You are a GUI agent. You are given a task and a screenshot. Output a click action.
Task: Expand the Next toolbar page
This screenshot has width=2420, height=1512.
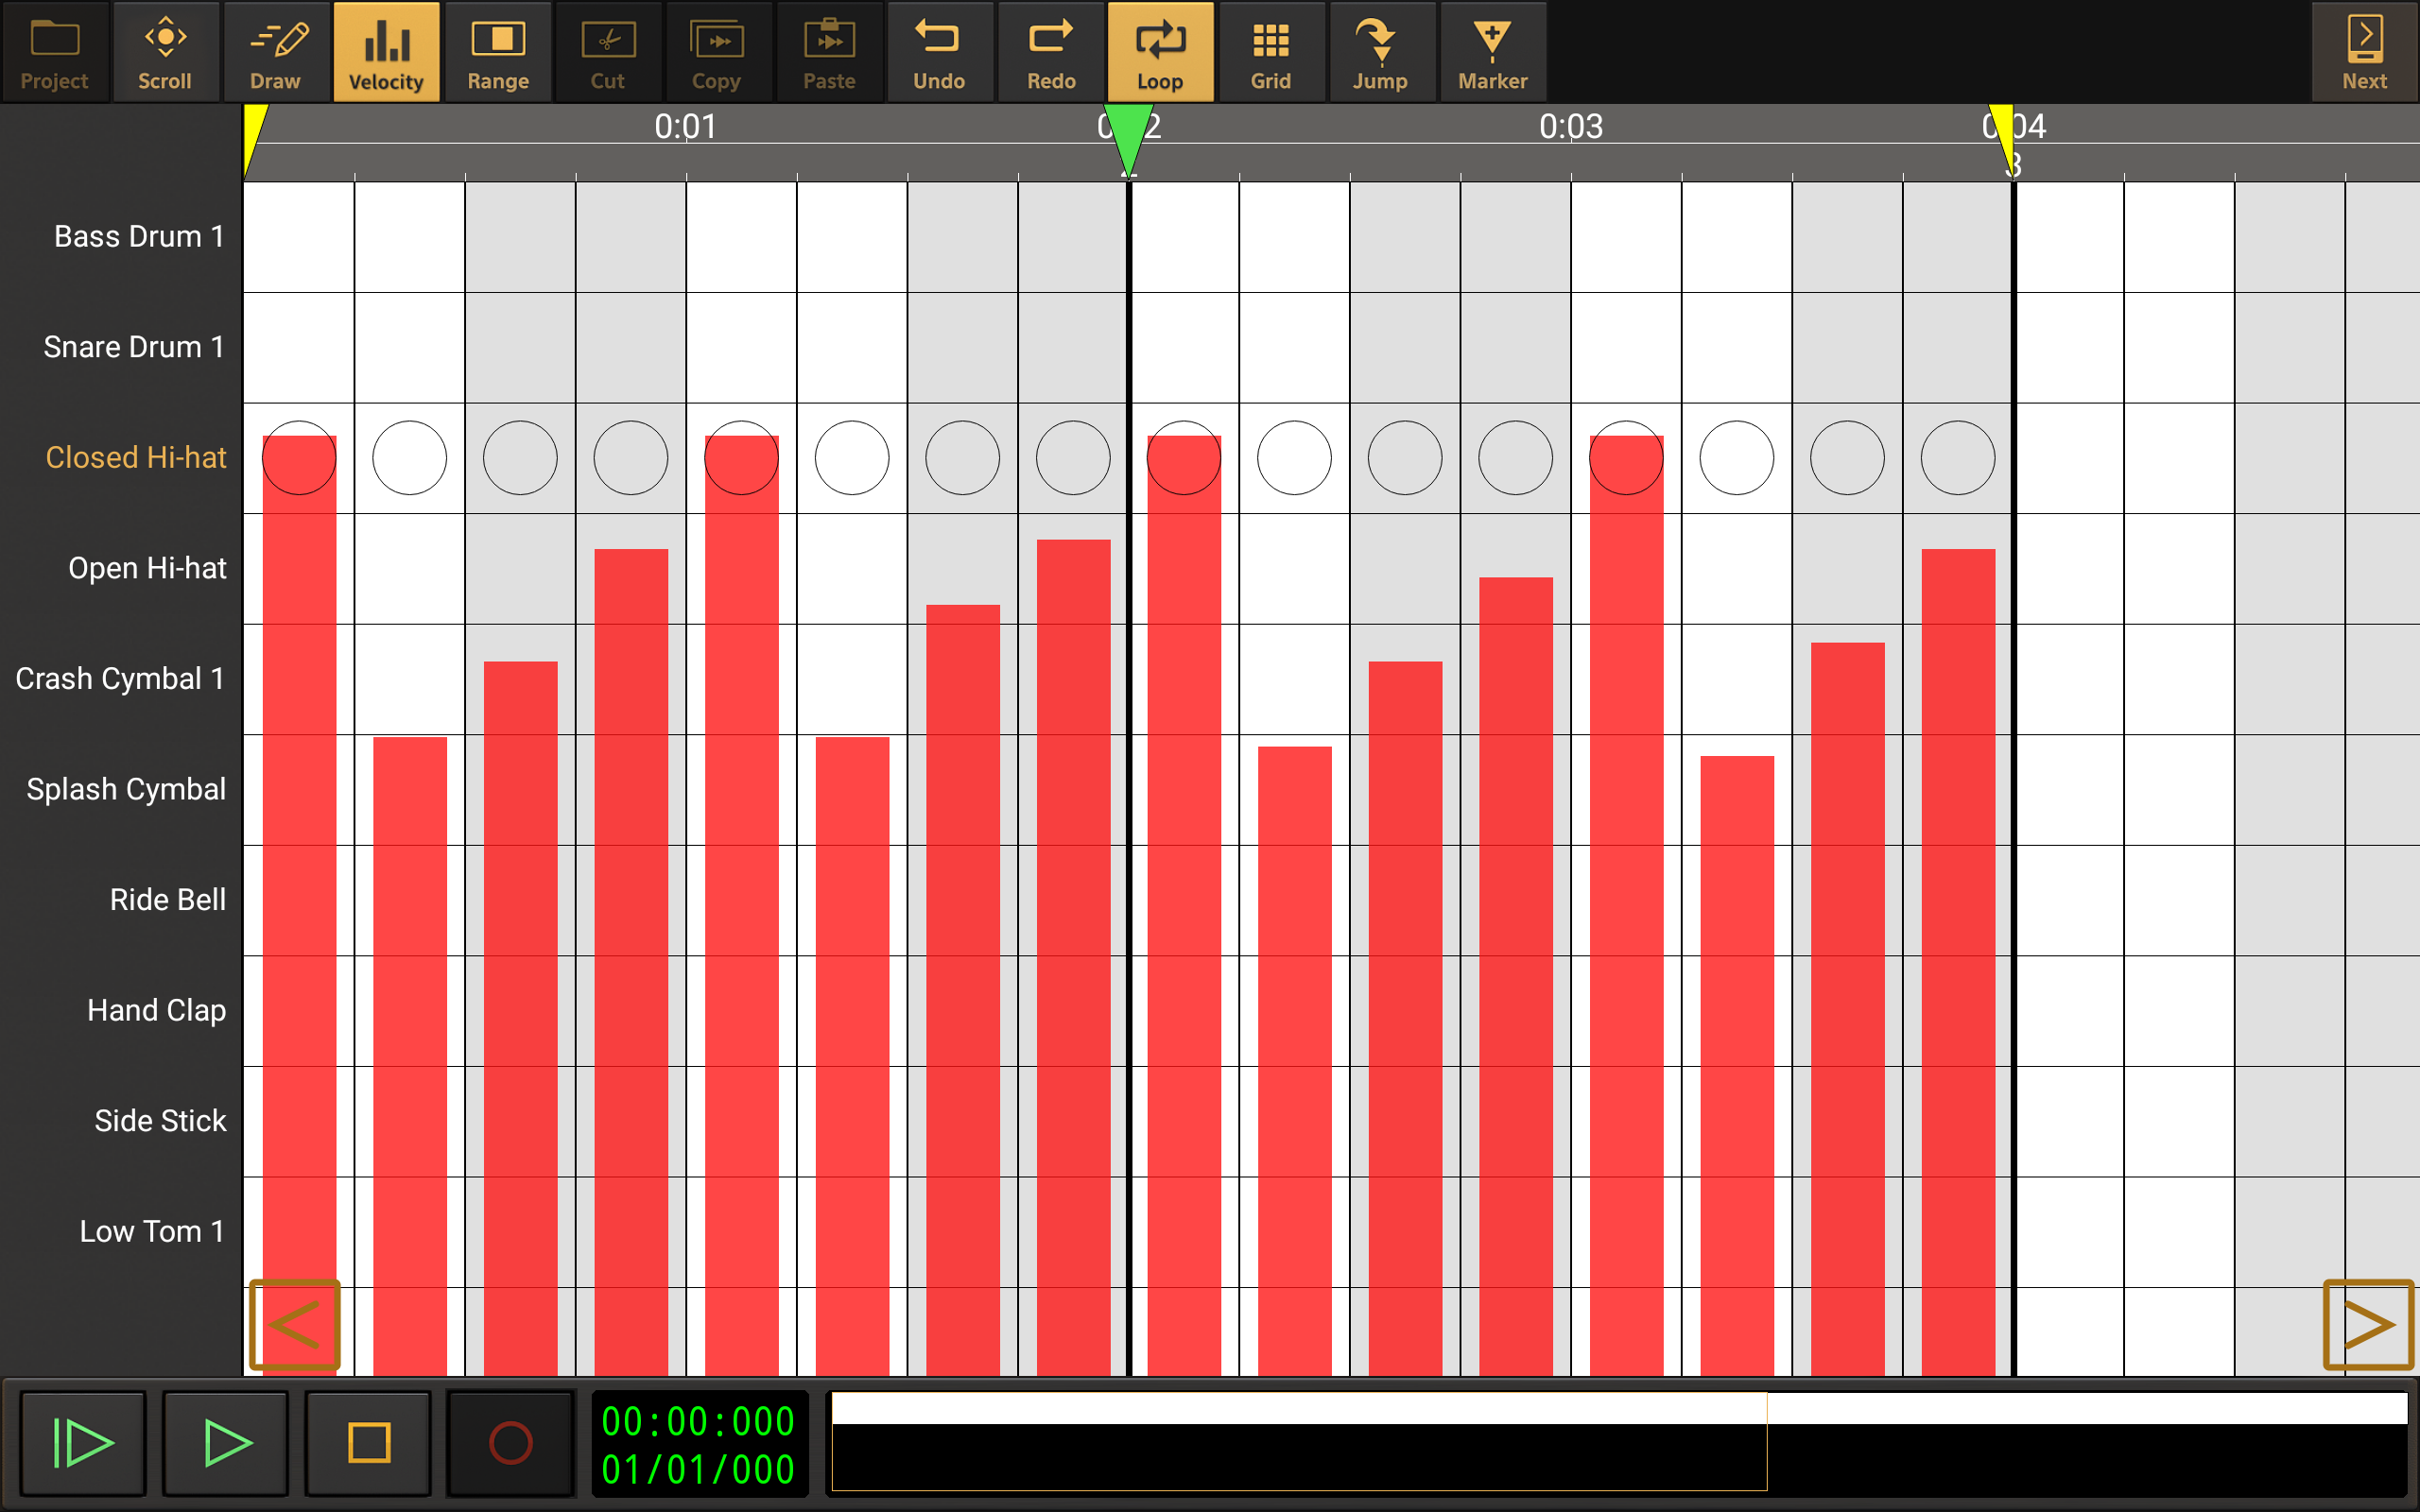point(2364,52)
